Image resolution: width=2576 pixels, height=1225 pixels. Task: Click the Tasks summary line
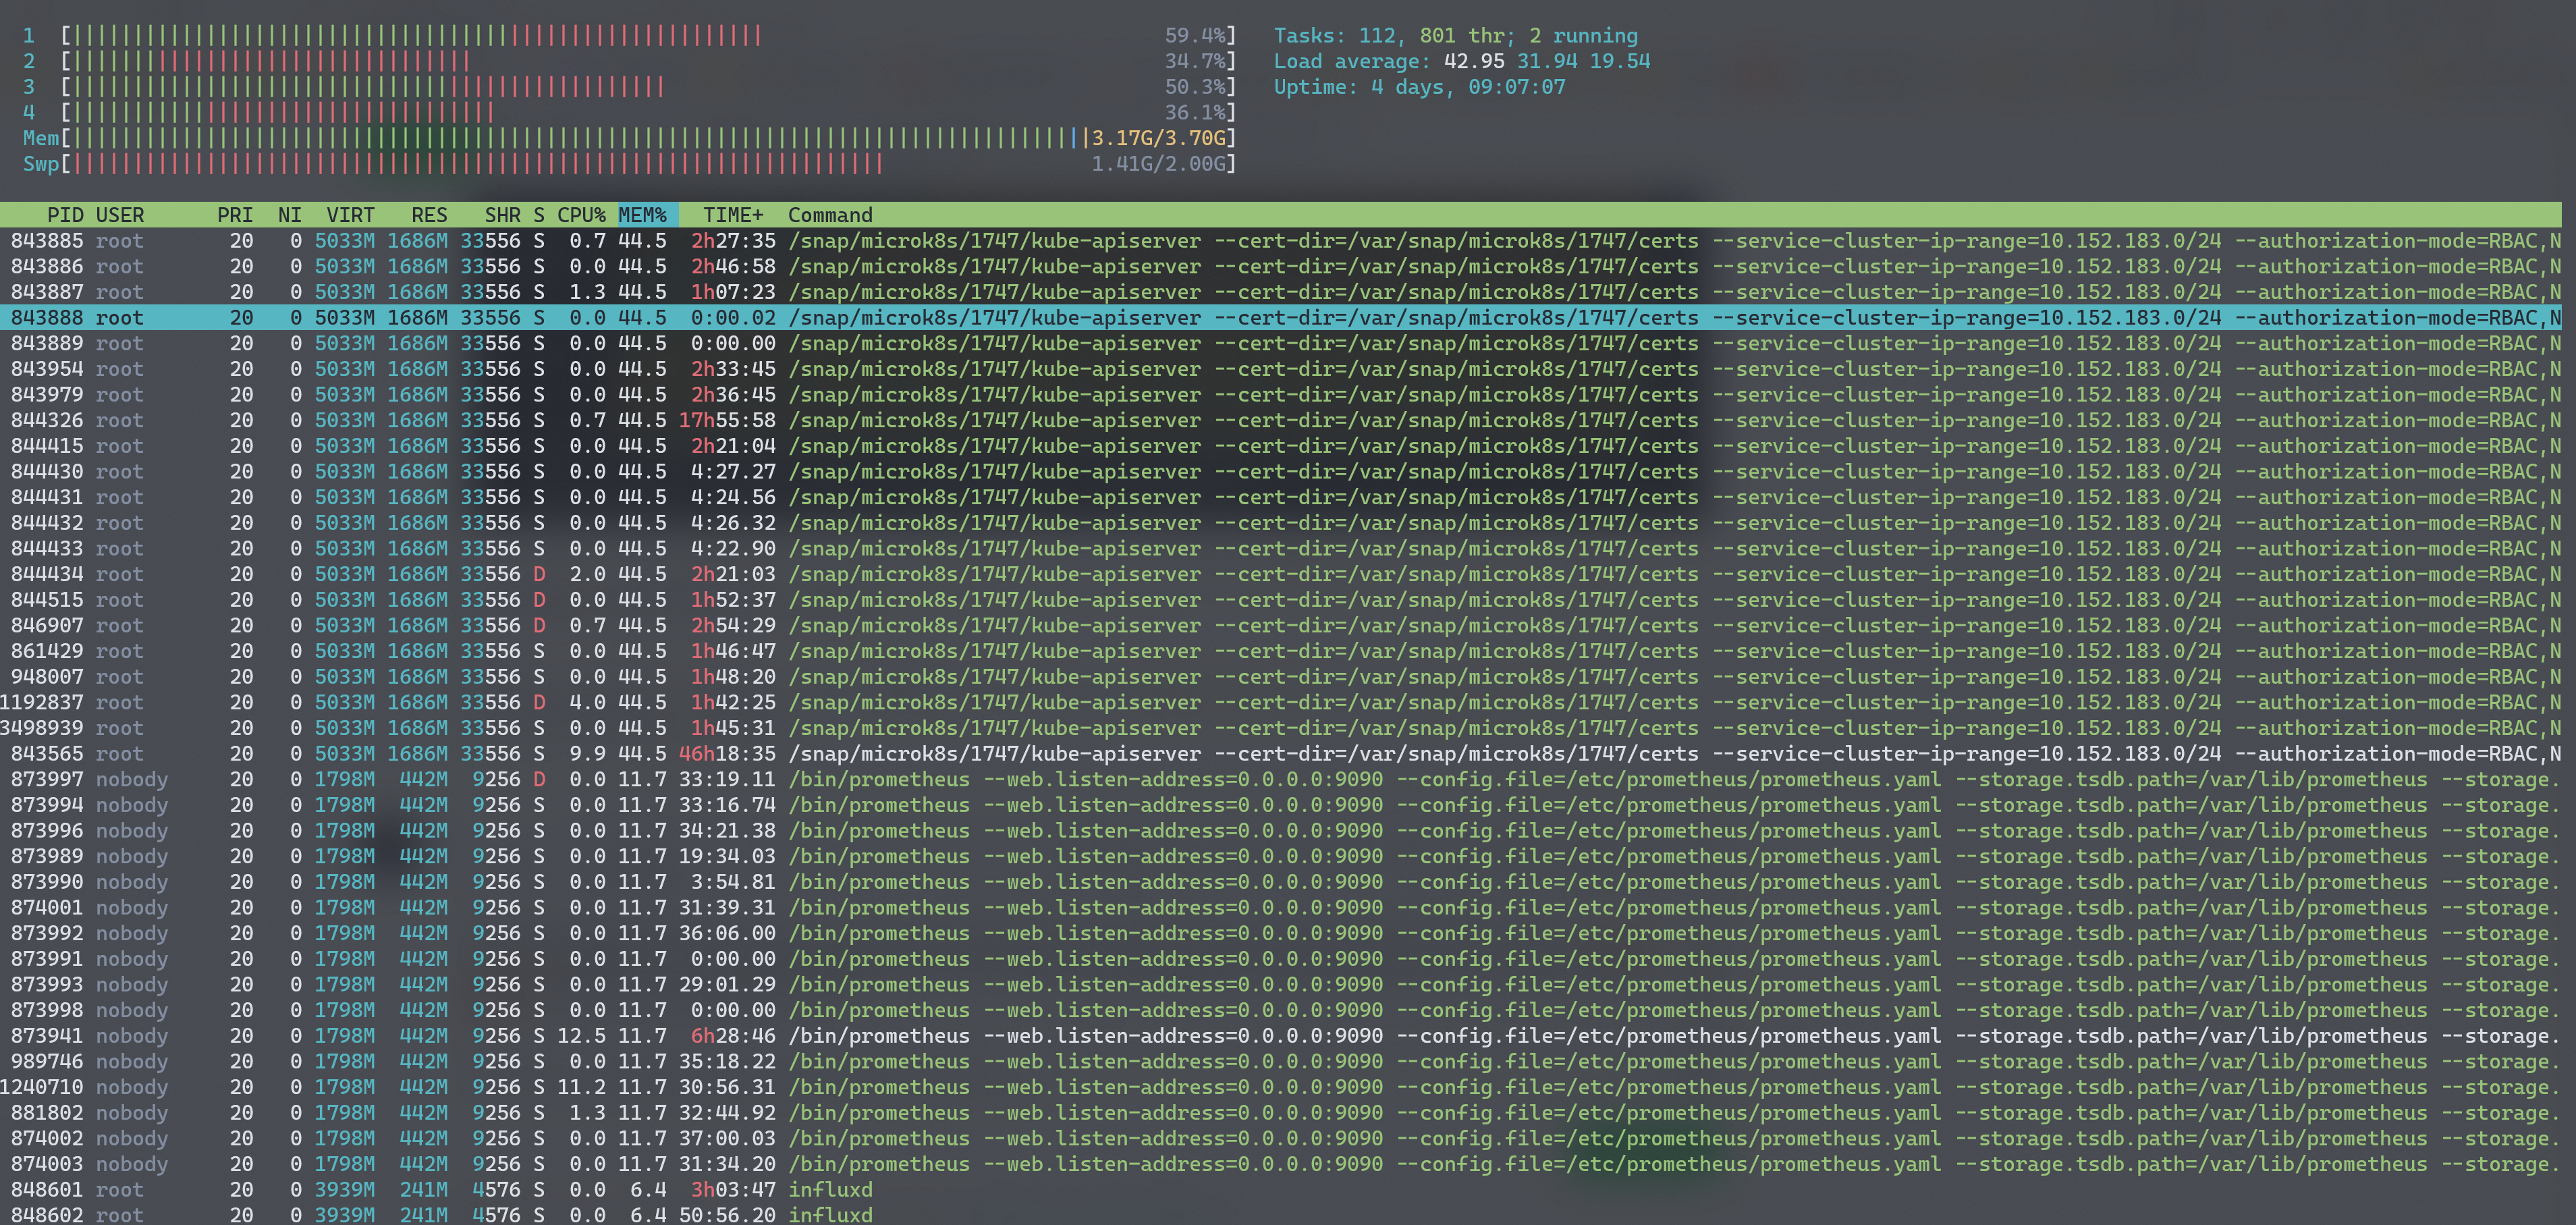(x=1456, y=36)
